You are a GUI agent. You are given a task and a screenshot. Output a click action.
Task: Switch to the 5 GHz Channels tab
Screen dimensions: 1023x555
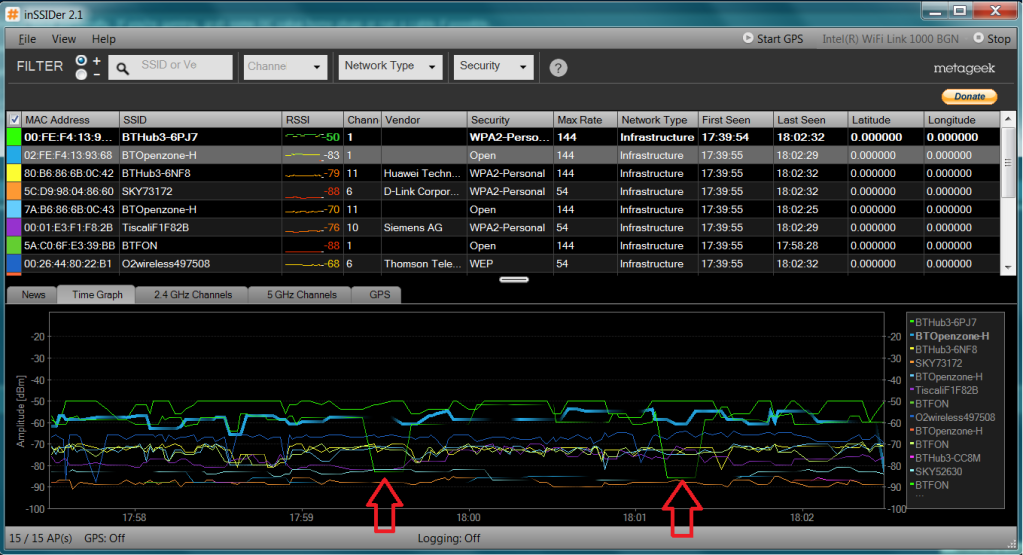[301, 295]
